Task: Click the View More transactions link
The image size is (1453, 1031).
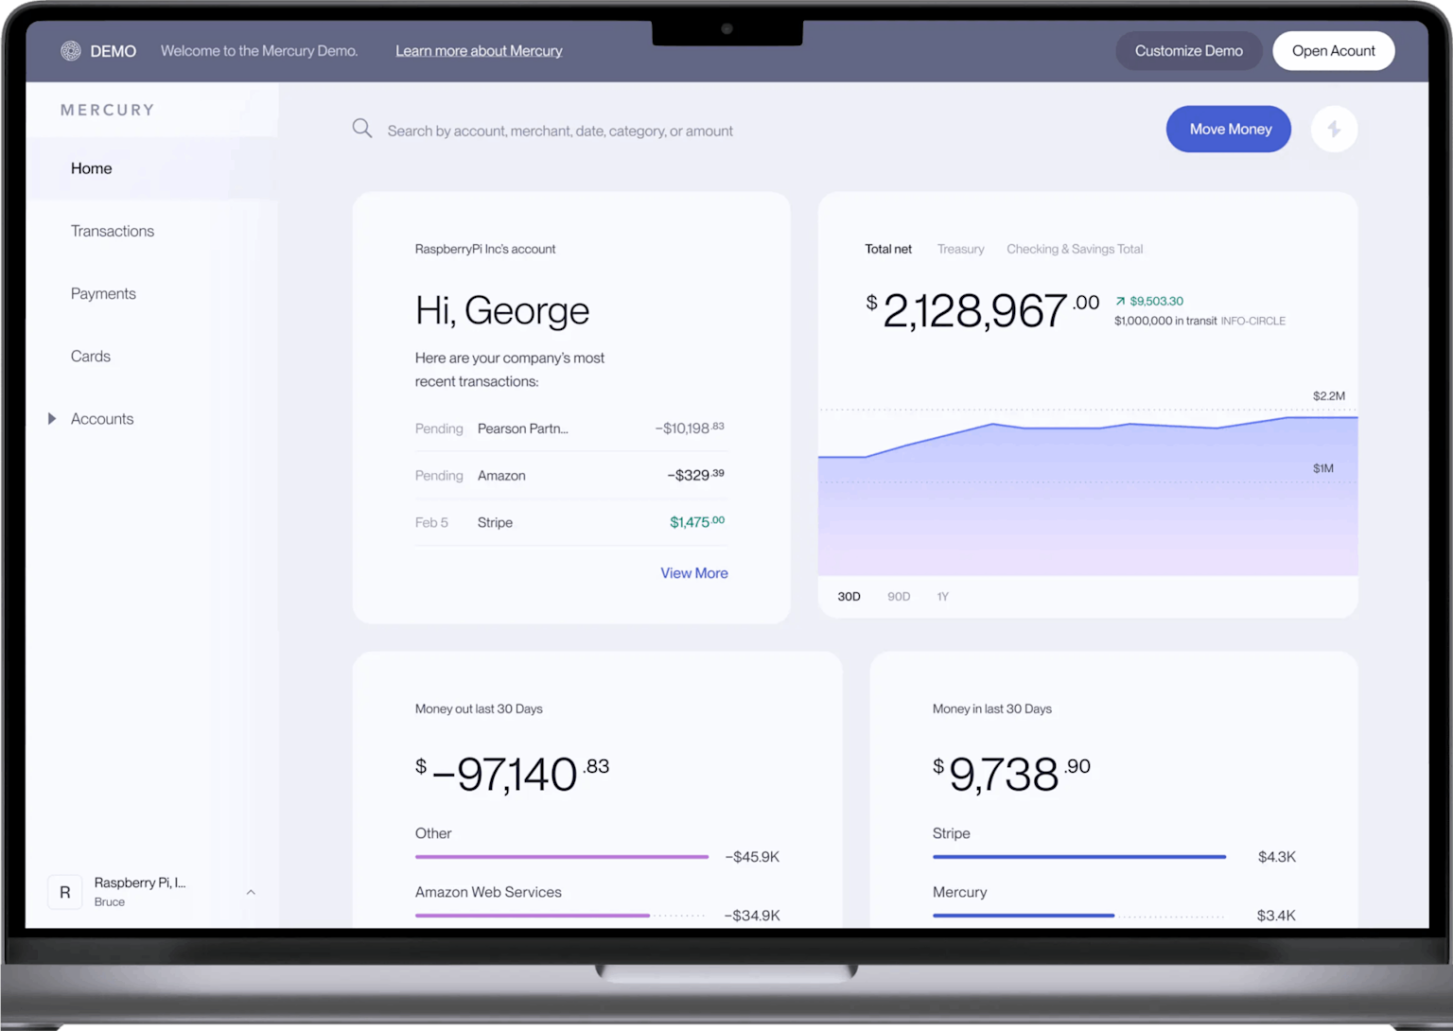Action: pos(693,573)
